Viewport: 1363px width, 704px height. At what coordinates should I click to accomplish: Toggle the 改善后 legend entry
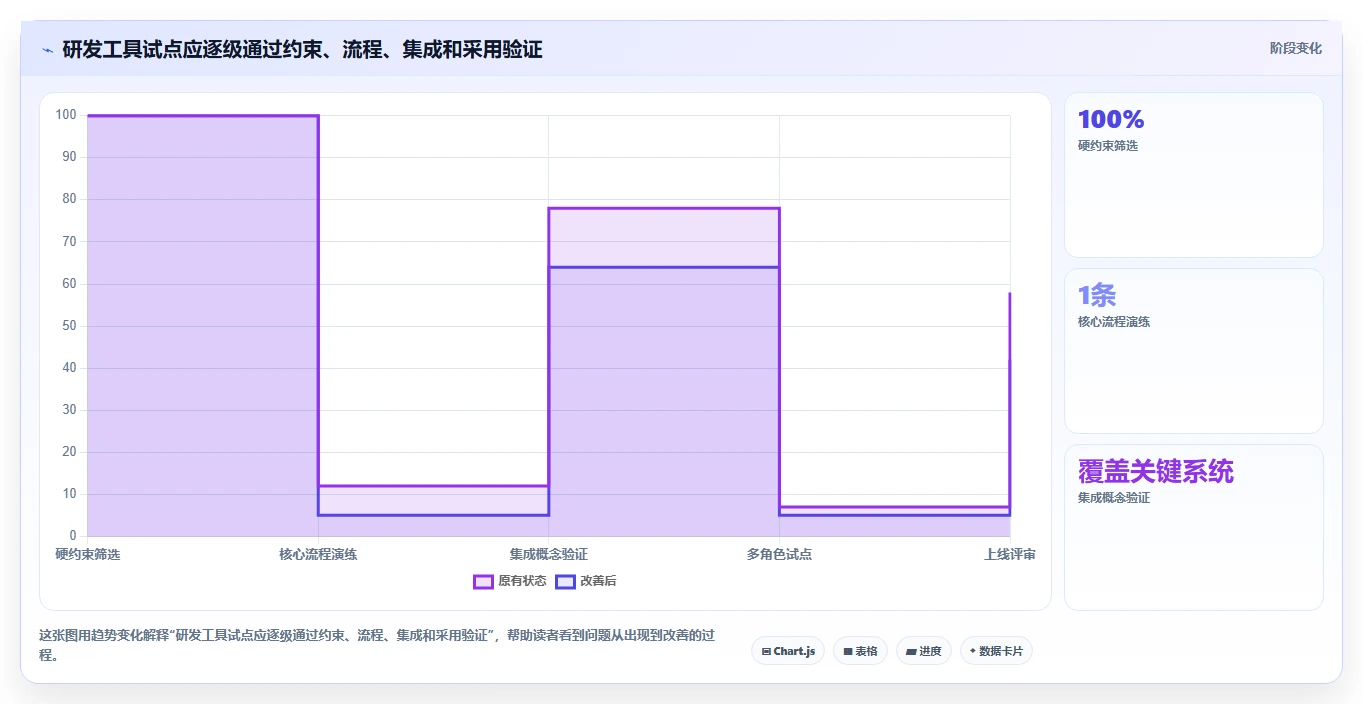click(586, 581)
